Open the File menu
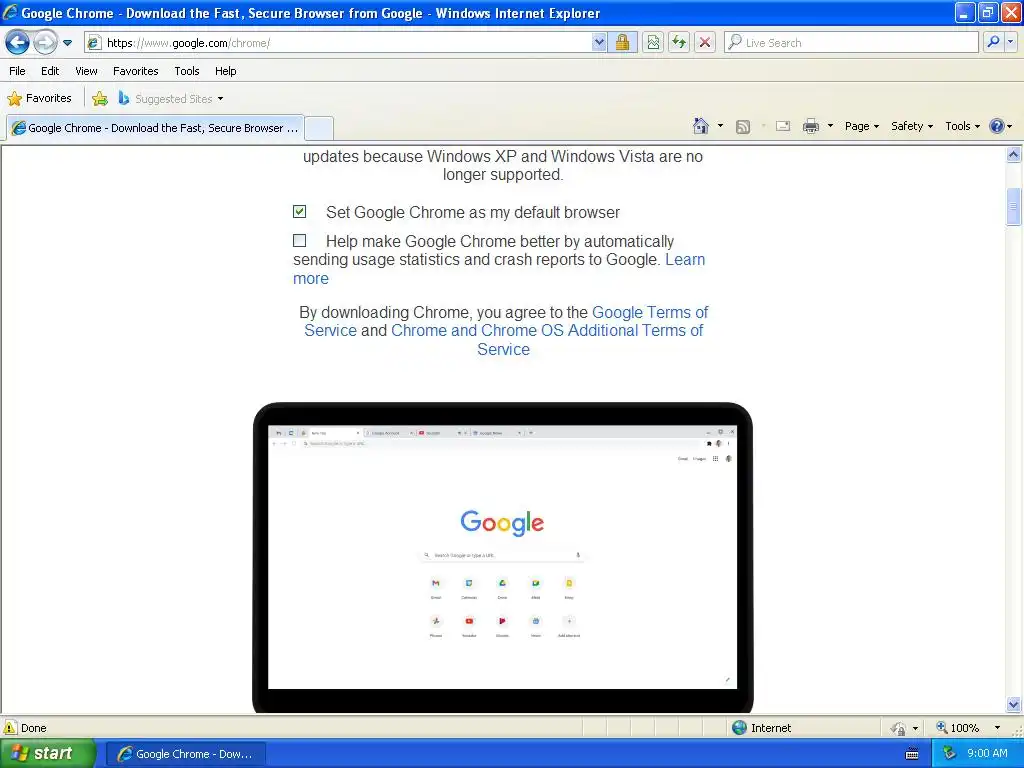Image resolution: width=1024 pixels, height=768 pixels. click(x=18, y=71)
